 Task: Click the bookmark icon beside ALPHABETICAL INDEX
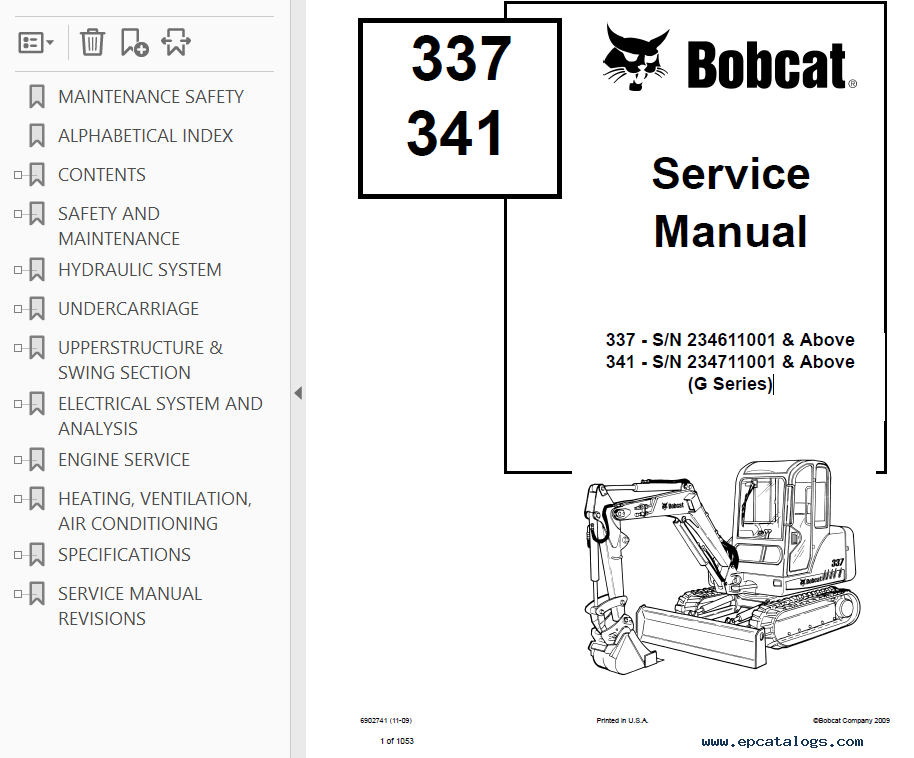(x=37, y=136)
